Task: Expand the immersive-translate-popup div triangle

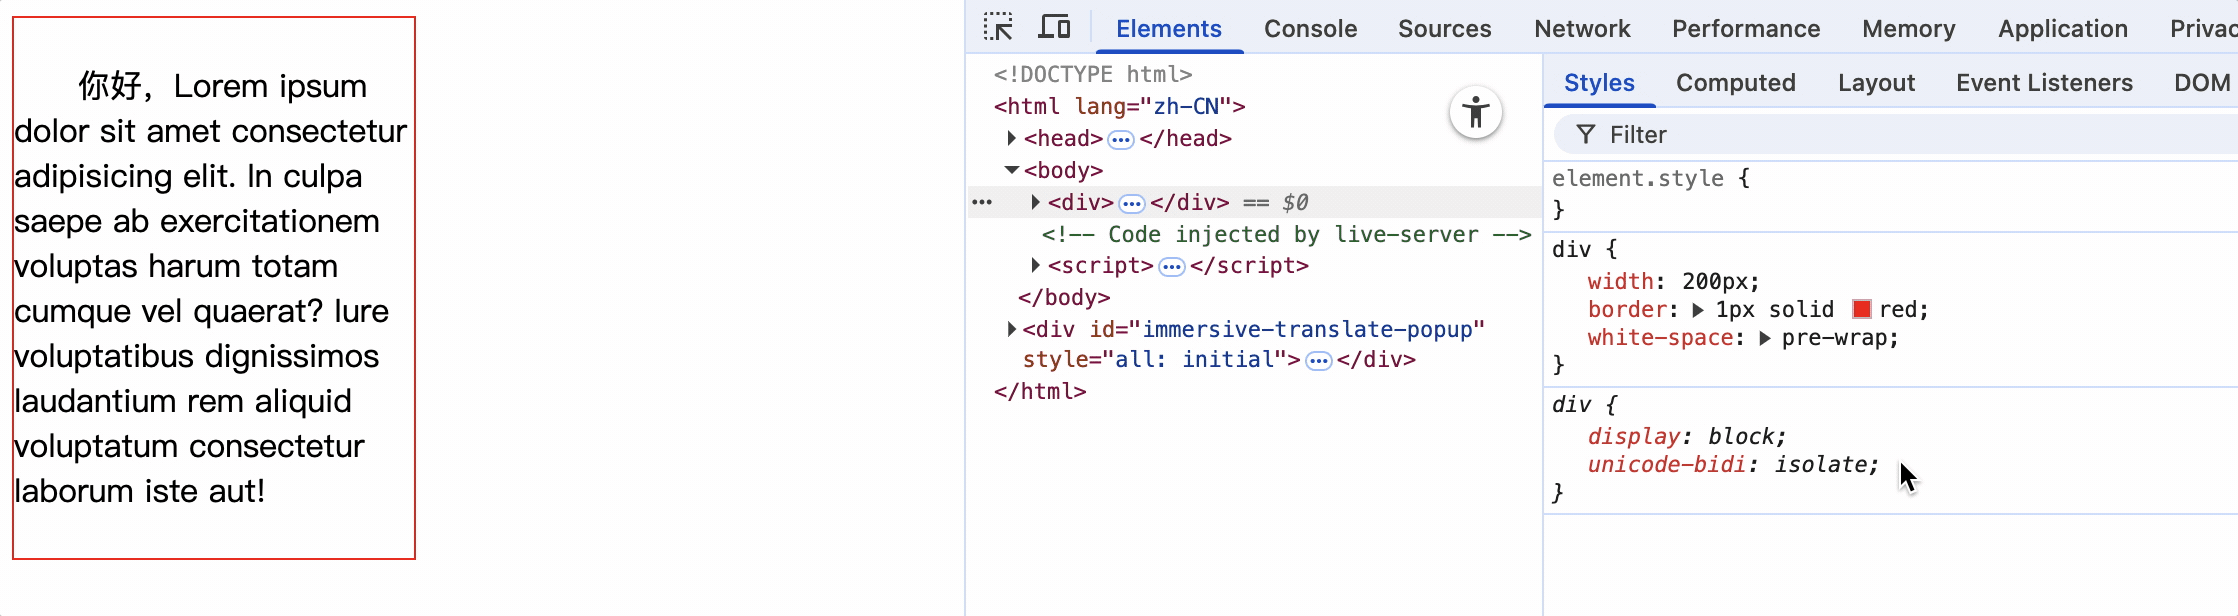Action: tap(1011, 329)
